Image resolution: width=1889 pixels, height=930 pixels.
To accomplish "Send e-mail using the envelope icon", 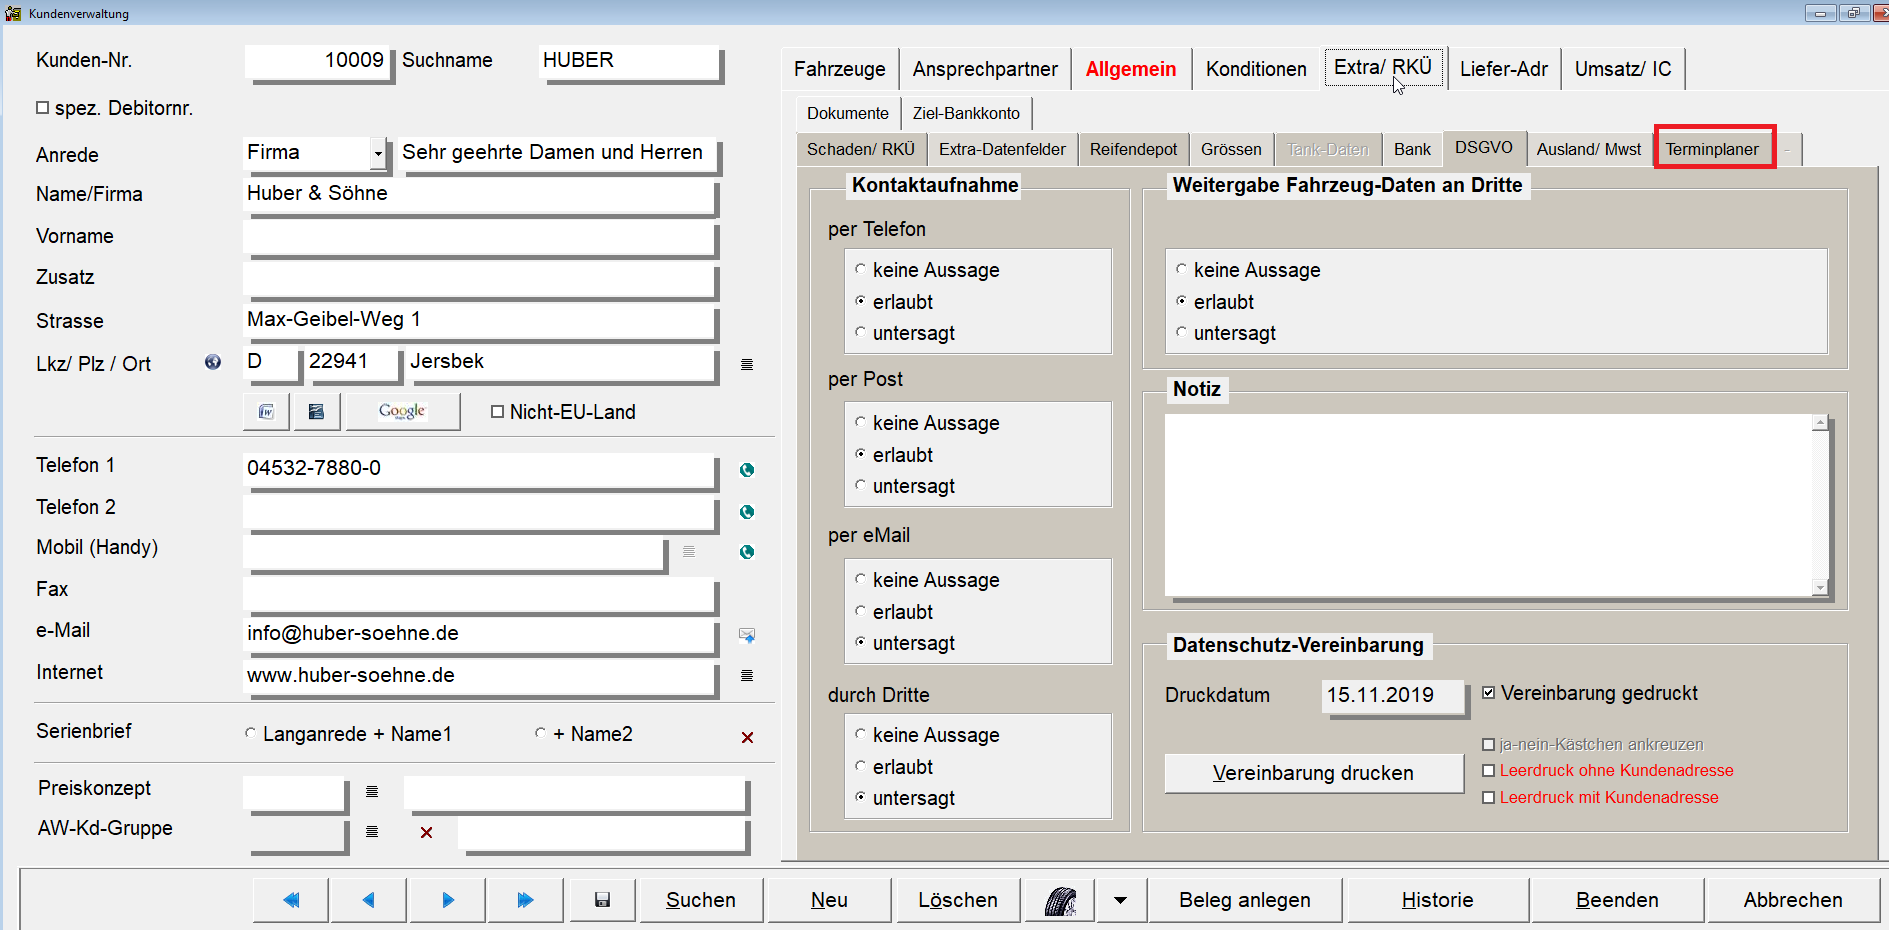I will (x=747, y=635).
